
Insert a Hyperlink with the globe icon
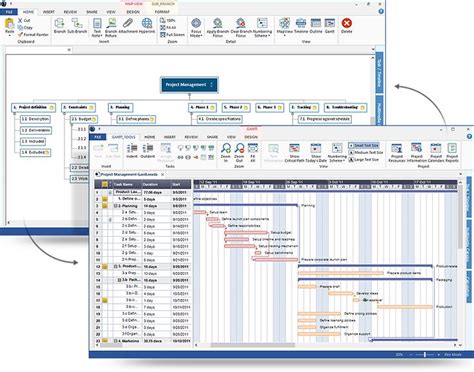point(147,26)
